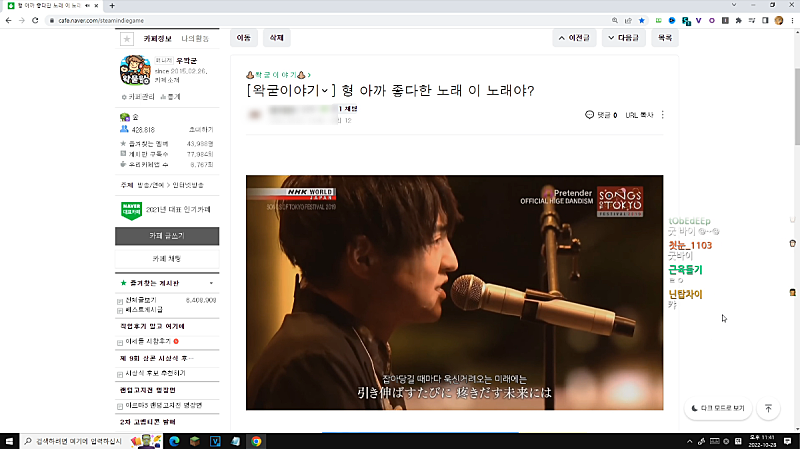Viewport: 800px width, 449px height.
Task: Open the 이르마5 왠밀고치전 영상연 board
Action: 163,406
